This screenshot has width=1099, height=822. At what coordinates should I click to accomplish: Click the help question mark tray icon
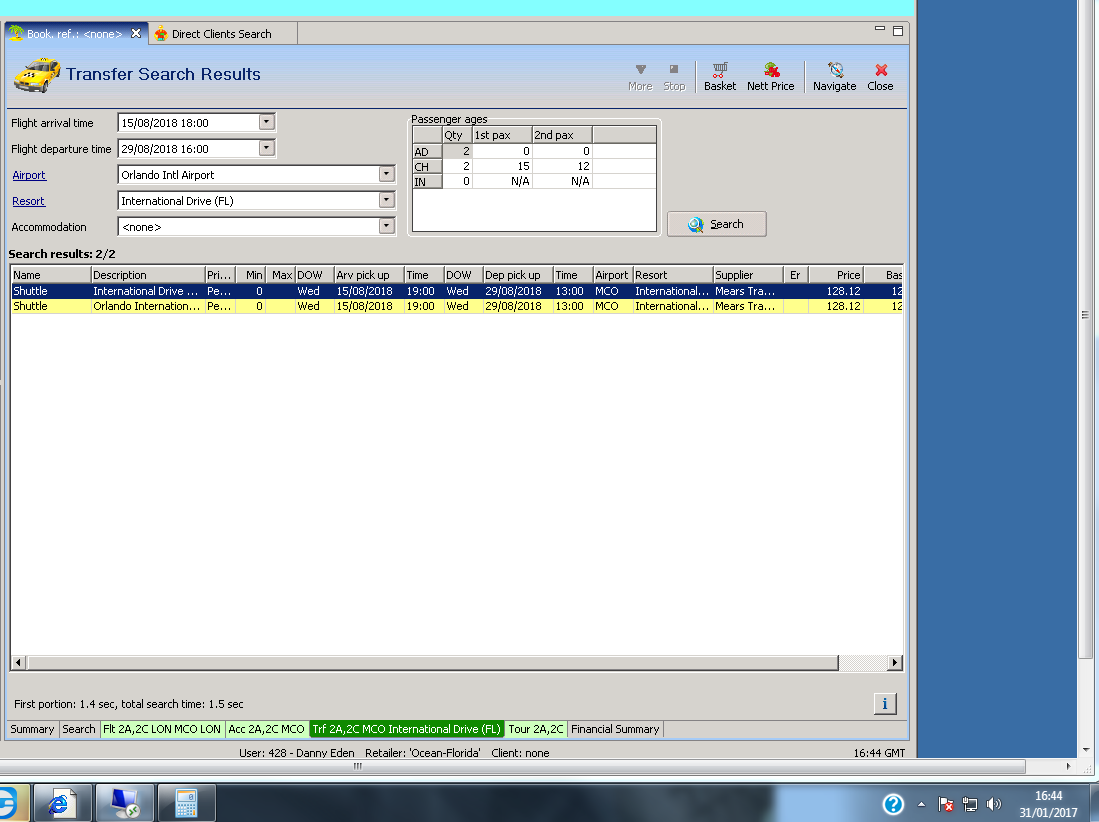tap(893, 804)
